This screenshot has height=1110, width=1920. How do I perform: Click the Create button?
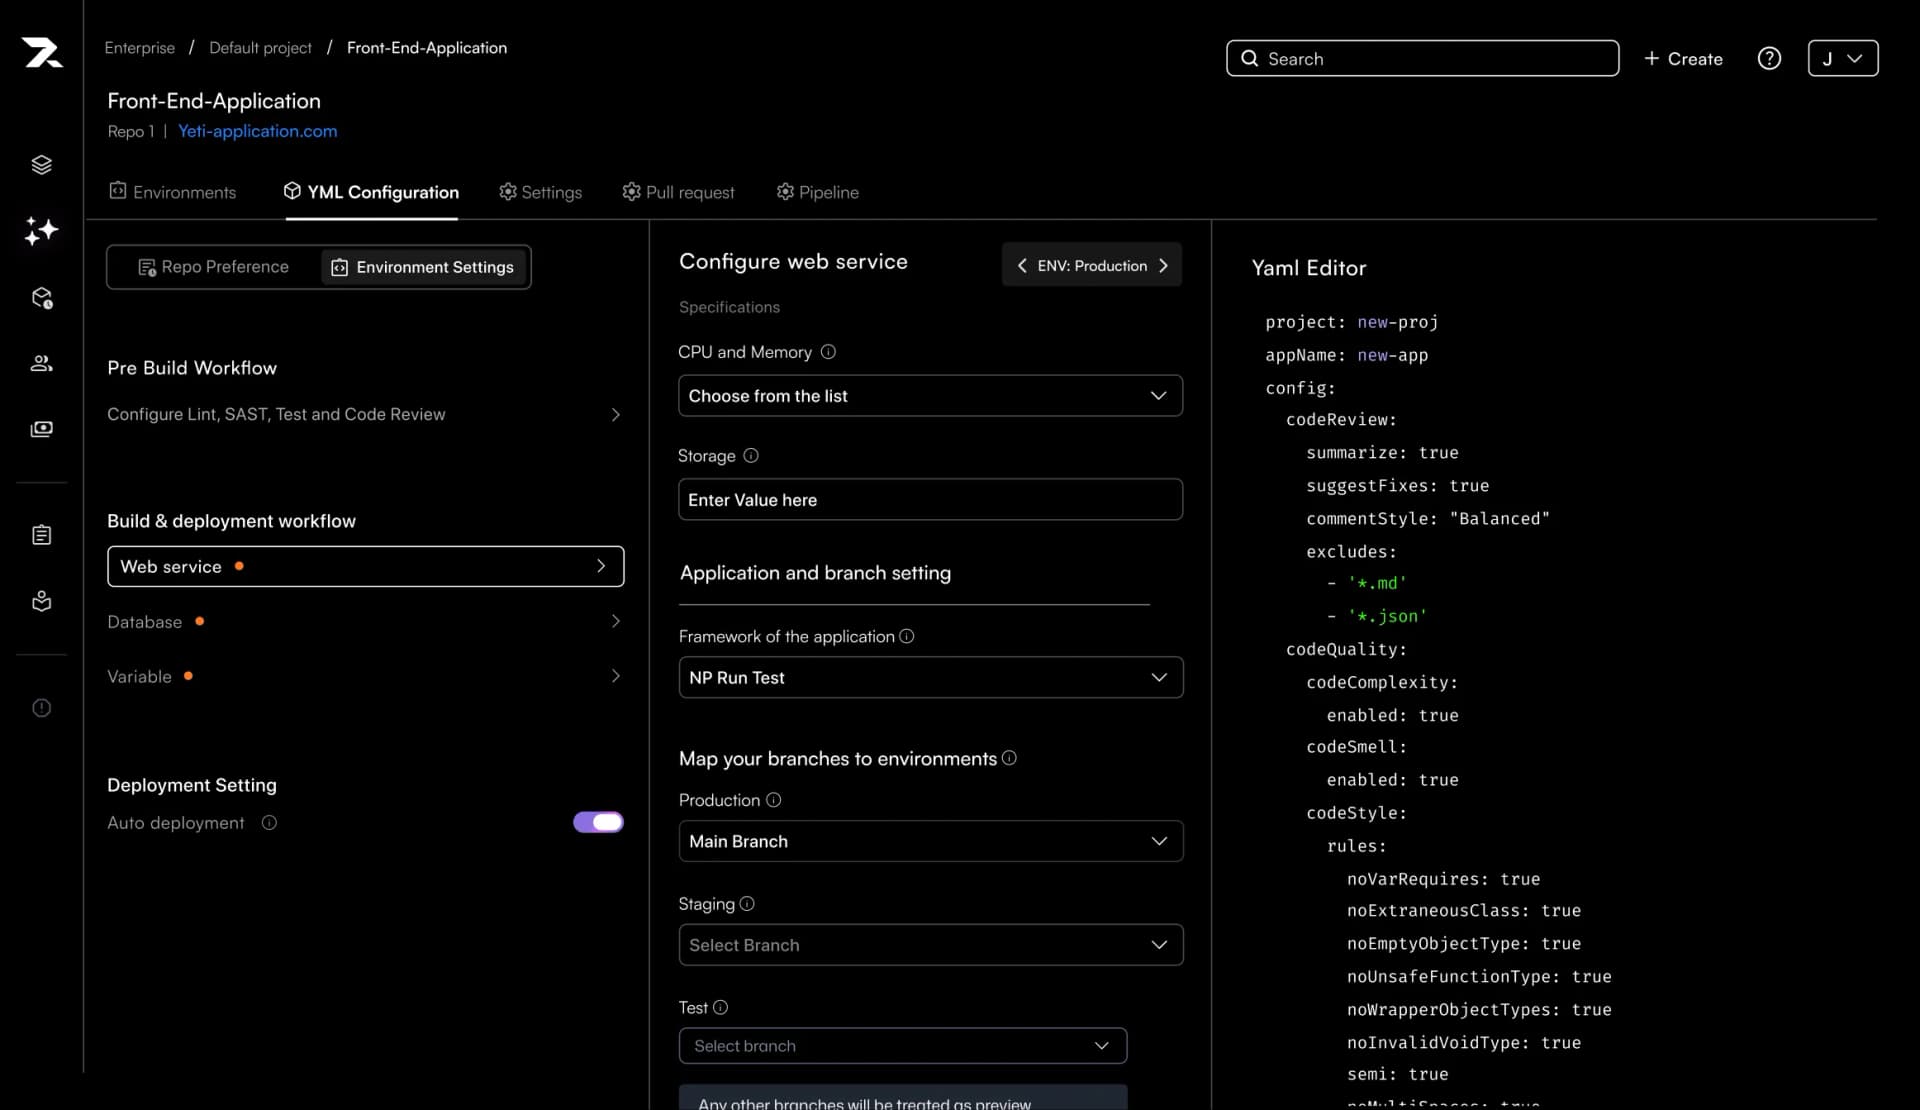[x=1683, y=58]
